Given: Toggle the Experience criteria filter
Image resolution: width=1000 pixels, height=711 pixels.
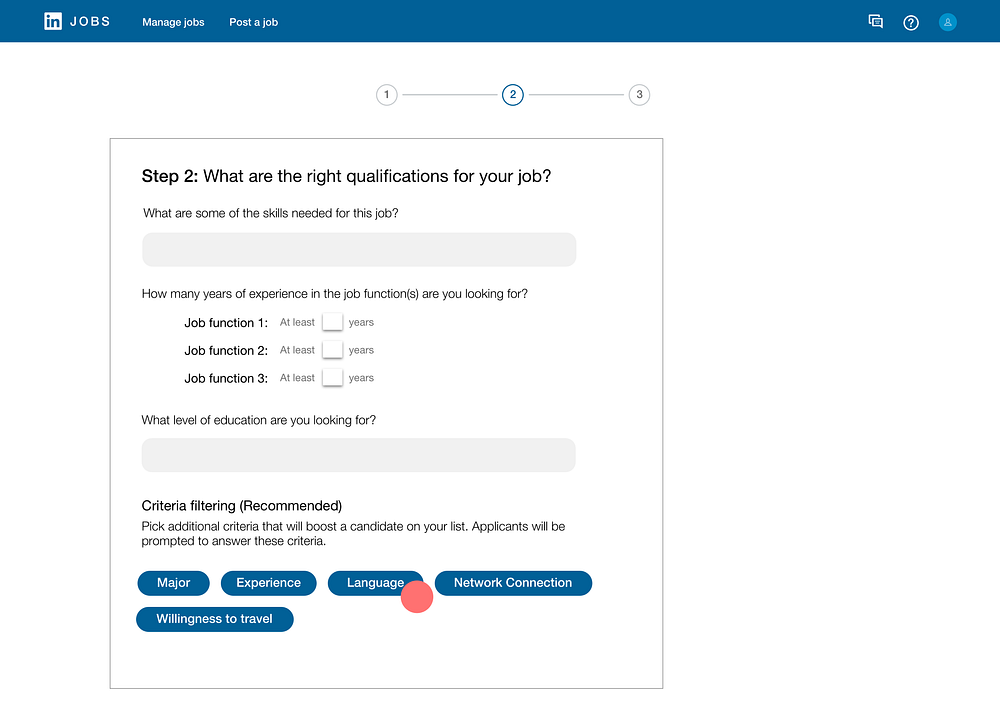Looking at the screenshot, I should 268,583.
